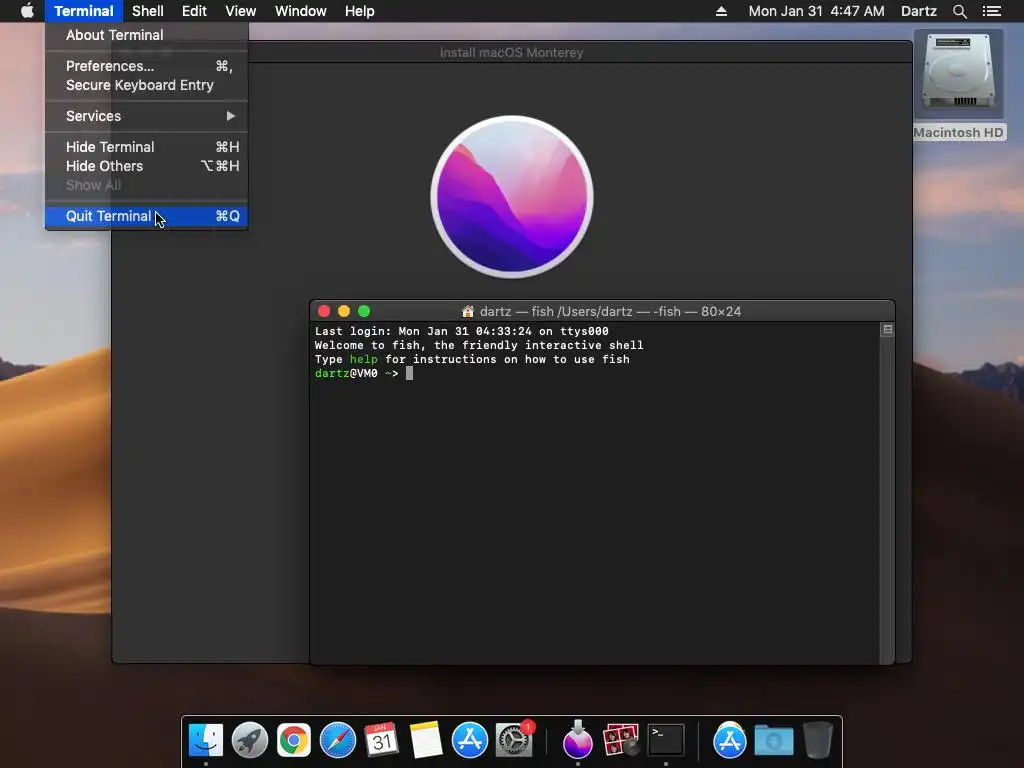Viewport: 1024px width, 768px height.
Task: Open Photo Booth from the Dock
Action: [x=621, y=741]
